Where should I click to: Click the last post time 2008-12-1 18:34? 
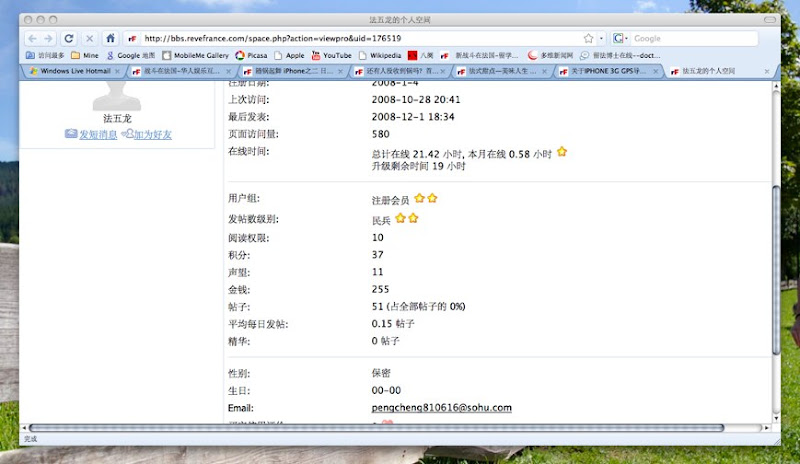coord(413,117)
